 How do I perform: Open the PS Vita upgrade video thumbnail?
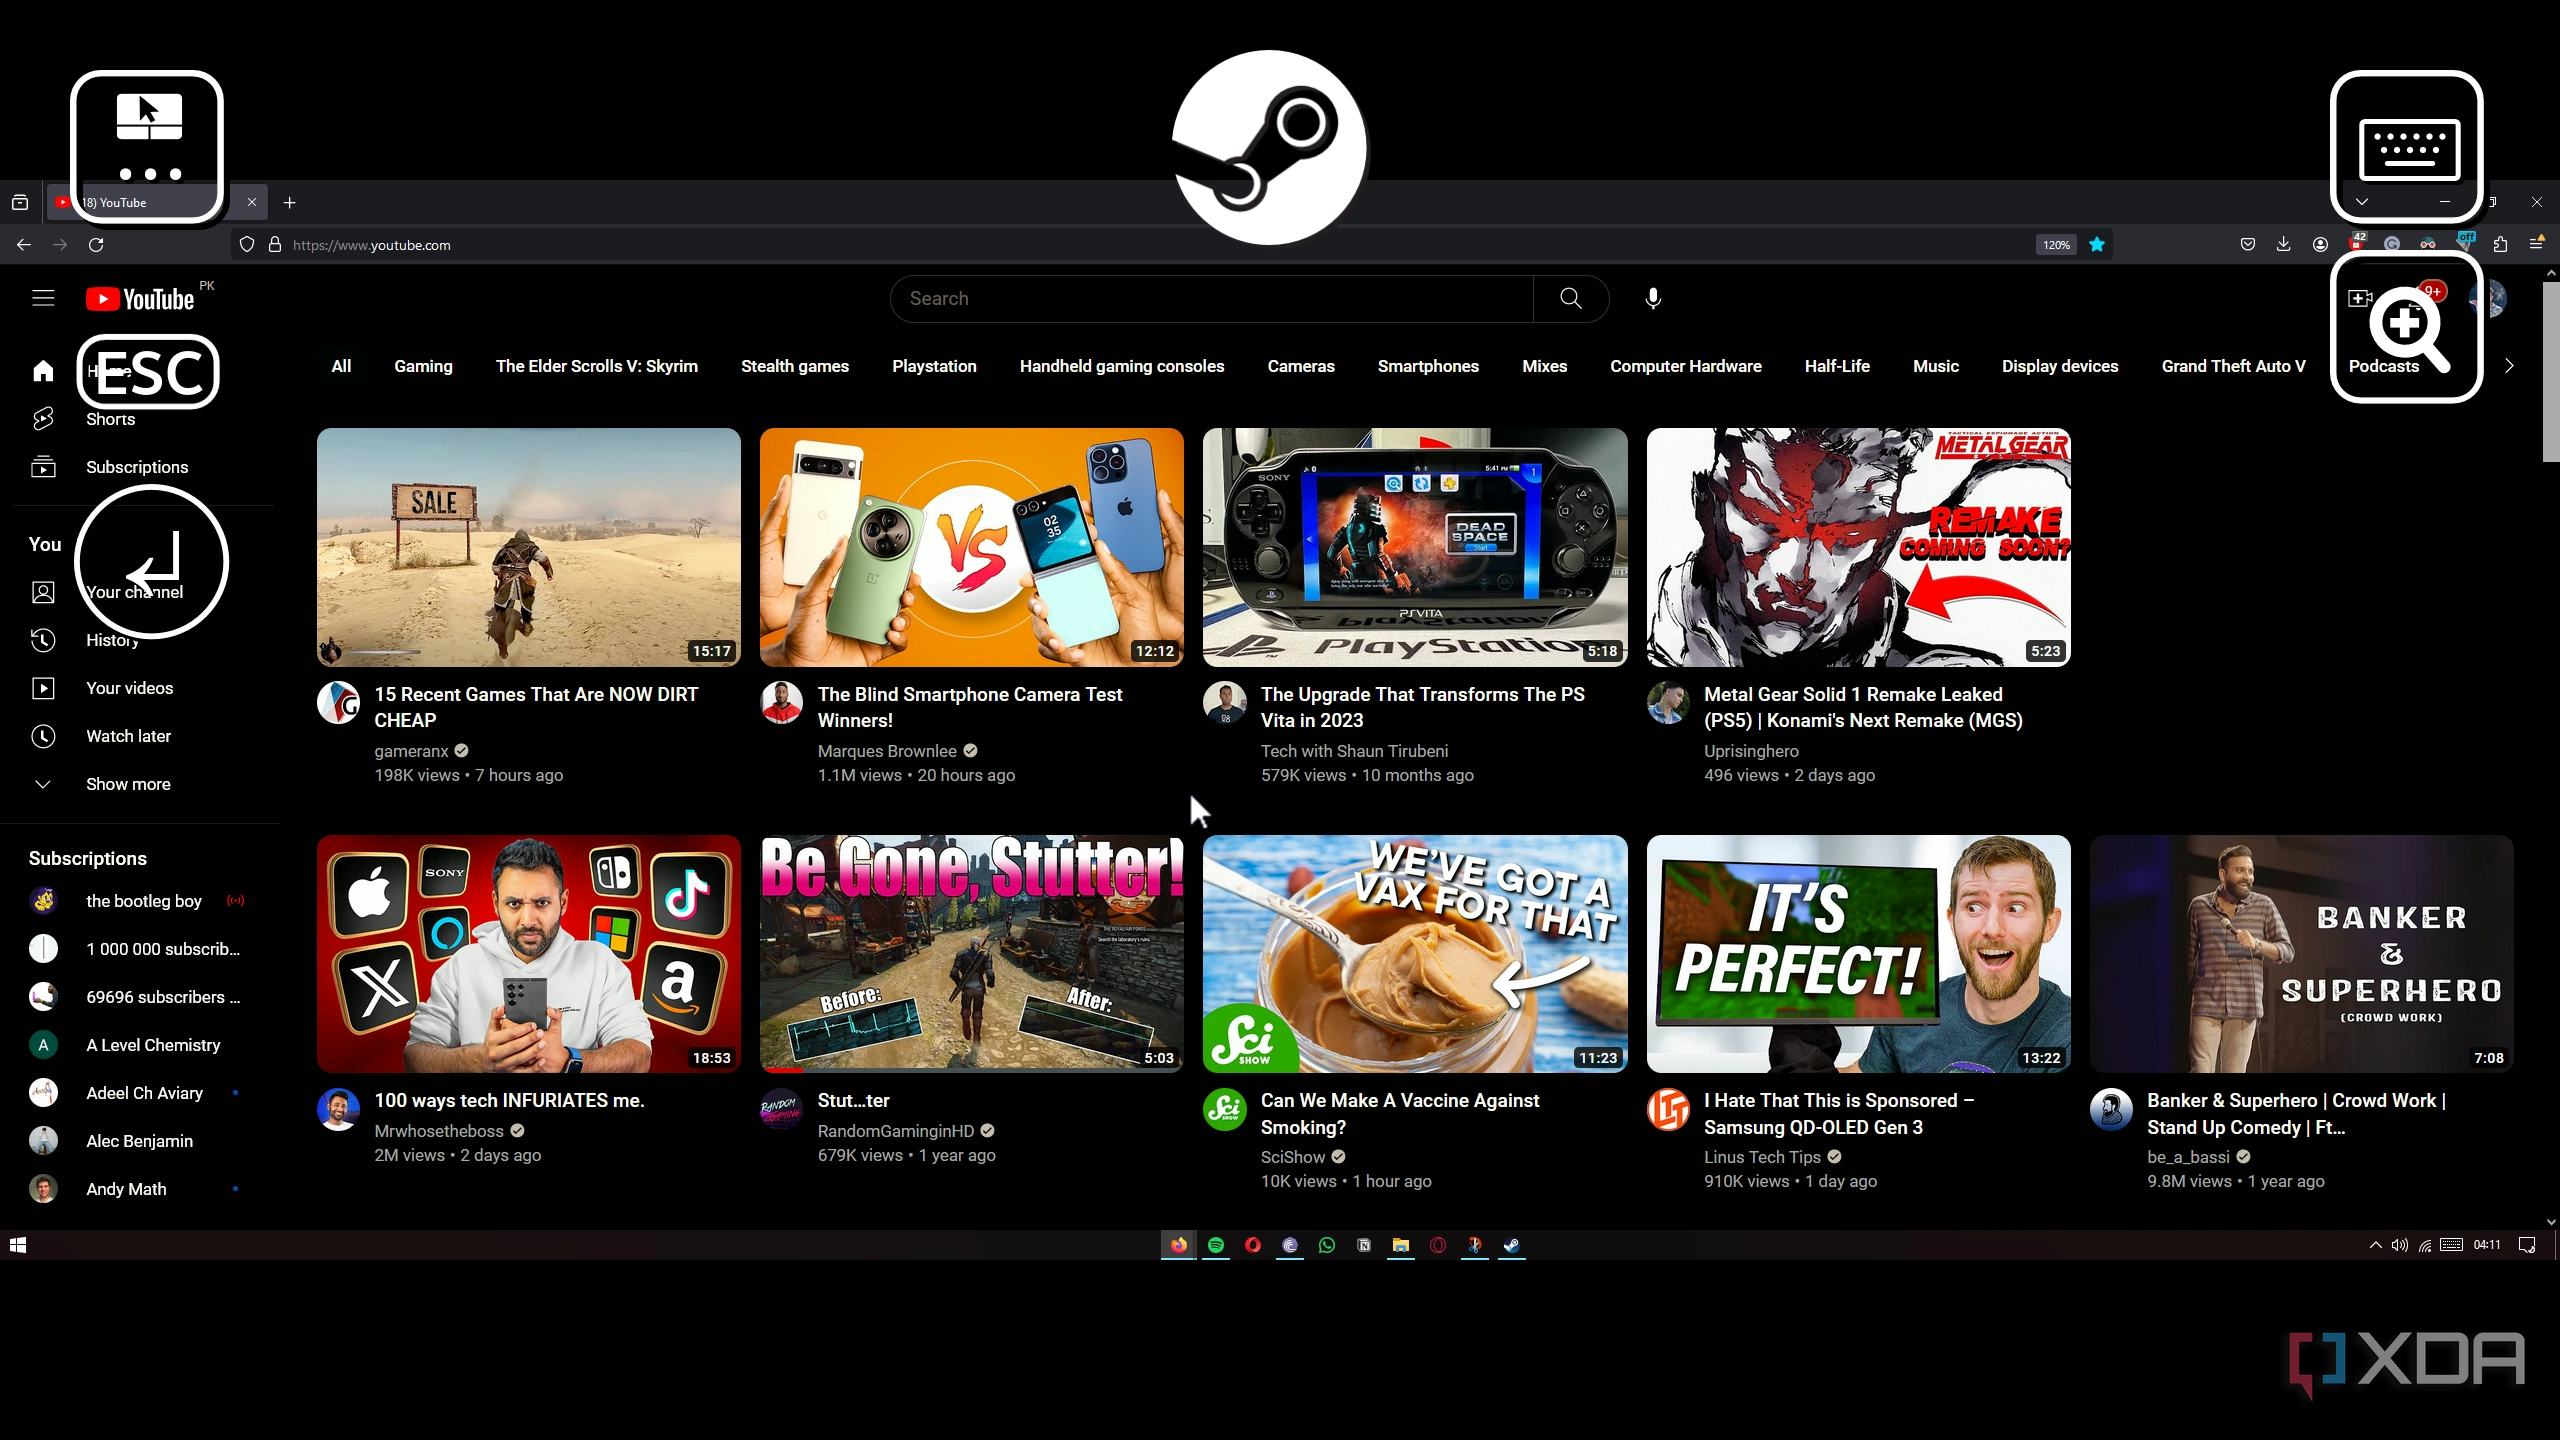pyautogui.click(x=1415, y=547)
